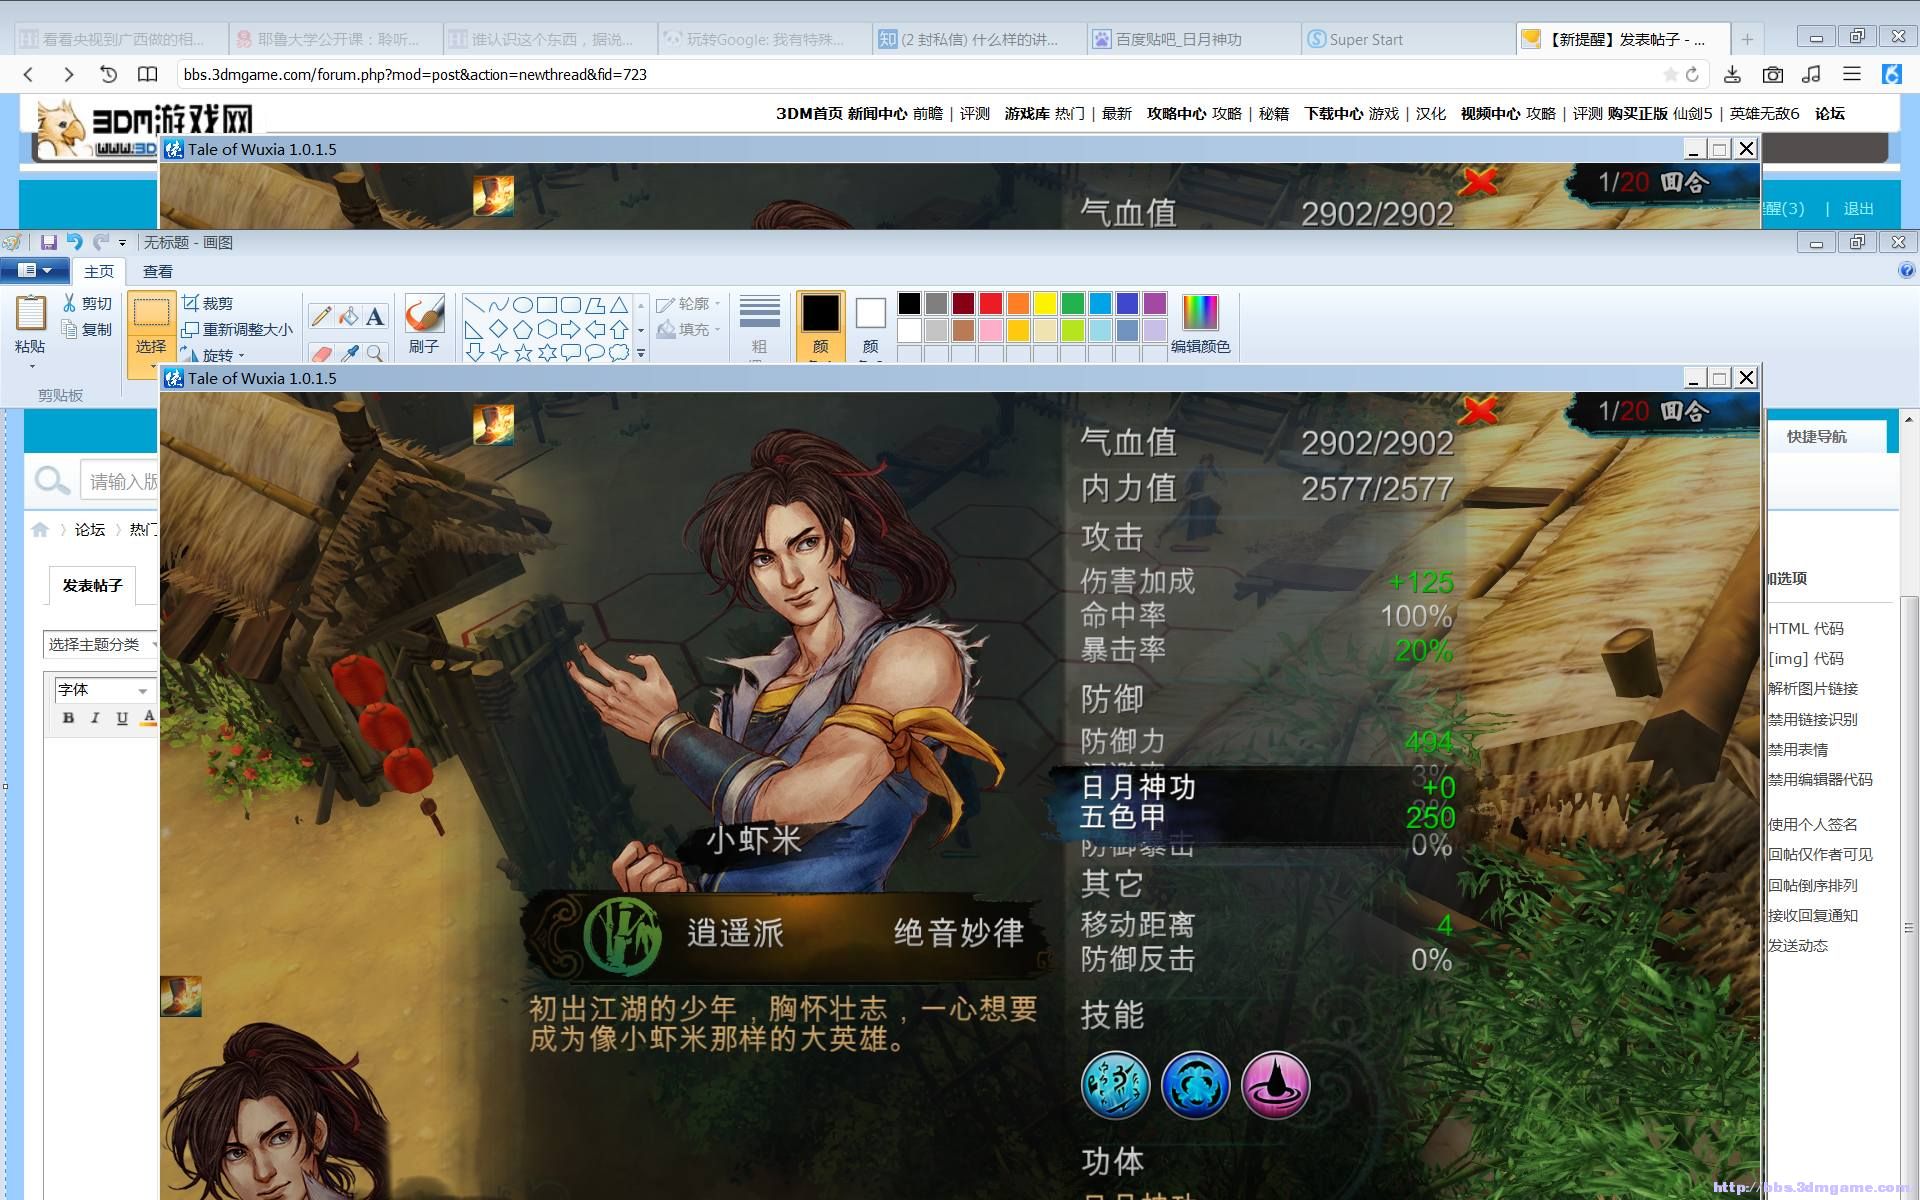Screen dimensions: 1920x1200
Task: Select the five-point star shape
Action: tap(523, 353)
